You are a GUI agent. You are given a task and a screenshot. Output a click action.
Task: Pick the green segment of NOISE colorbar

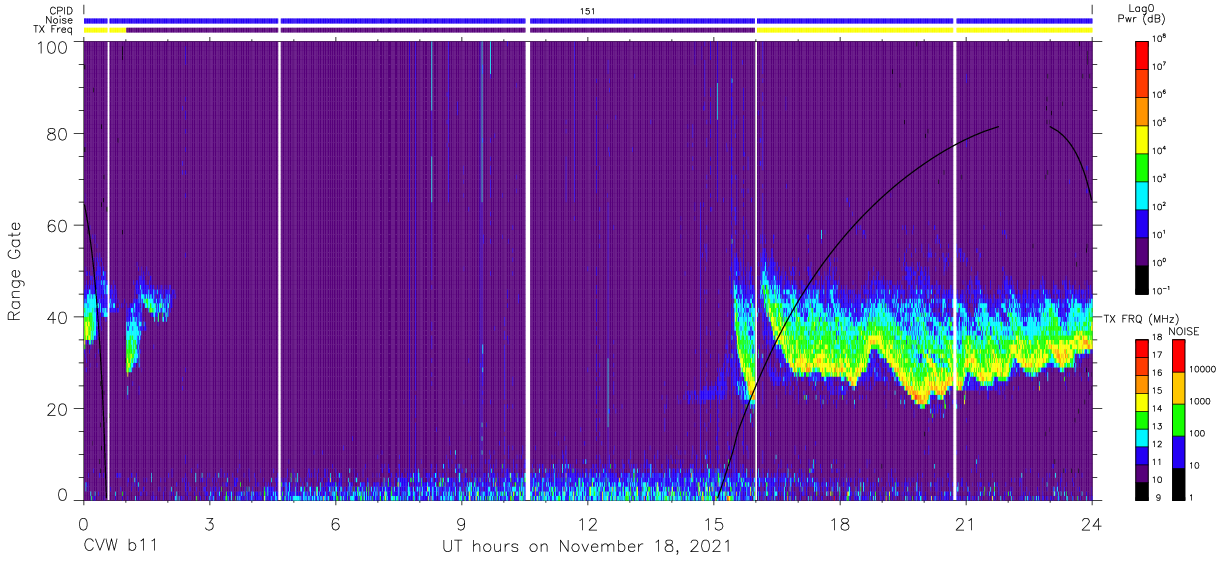coord(1179,420)
